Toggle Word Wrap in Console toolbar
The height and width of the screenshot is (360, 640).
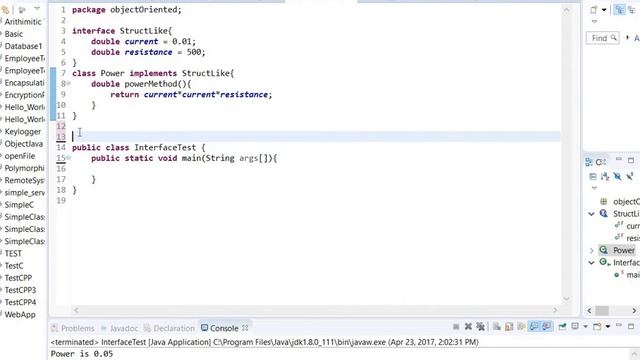(521, 327)
